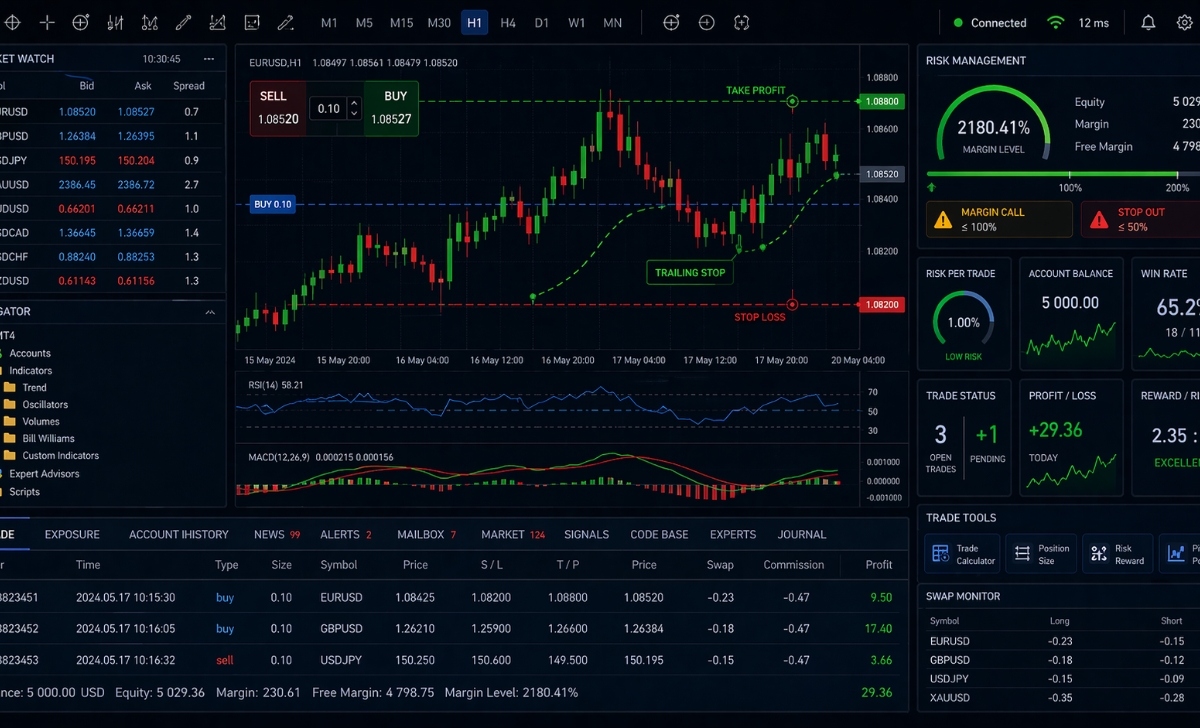Switch chart timeframe to H4

tap(508, 22)
